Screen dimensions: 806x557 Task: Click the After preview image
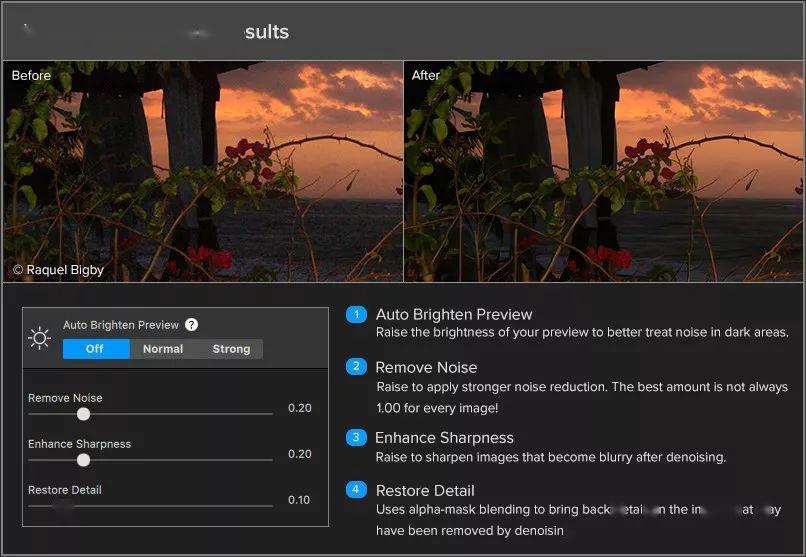(x=603, y=172)
